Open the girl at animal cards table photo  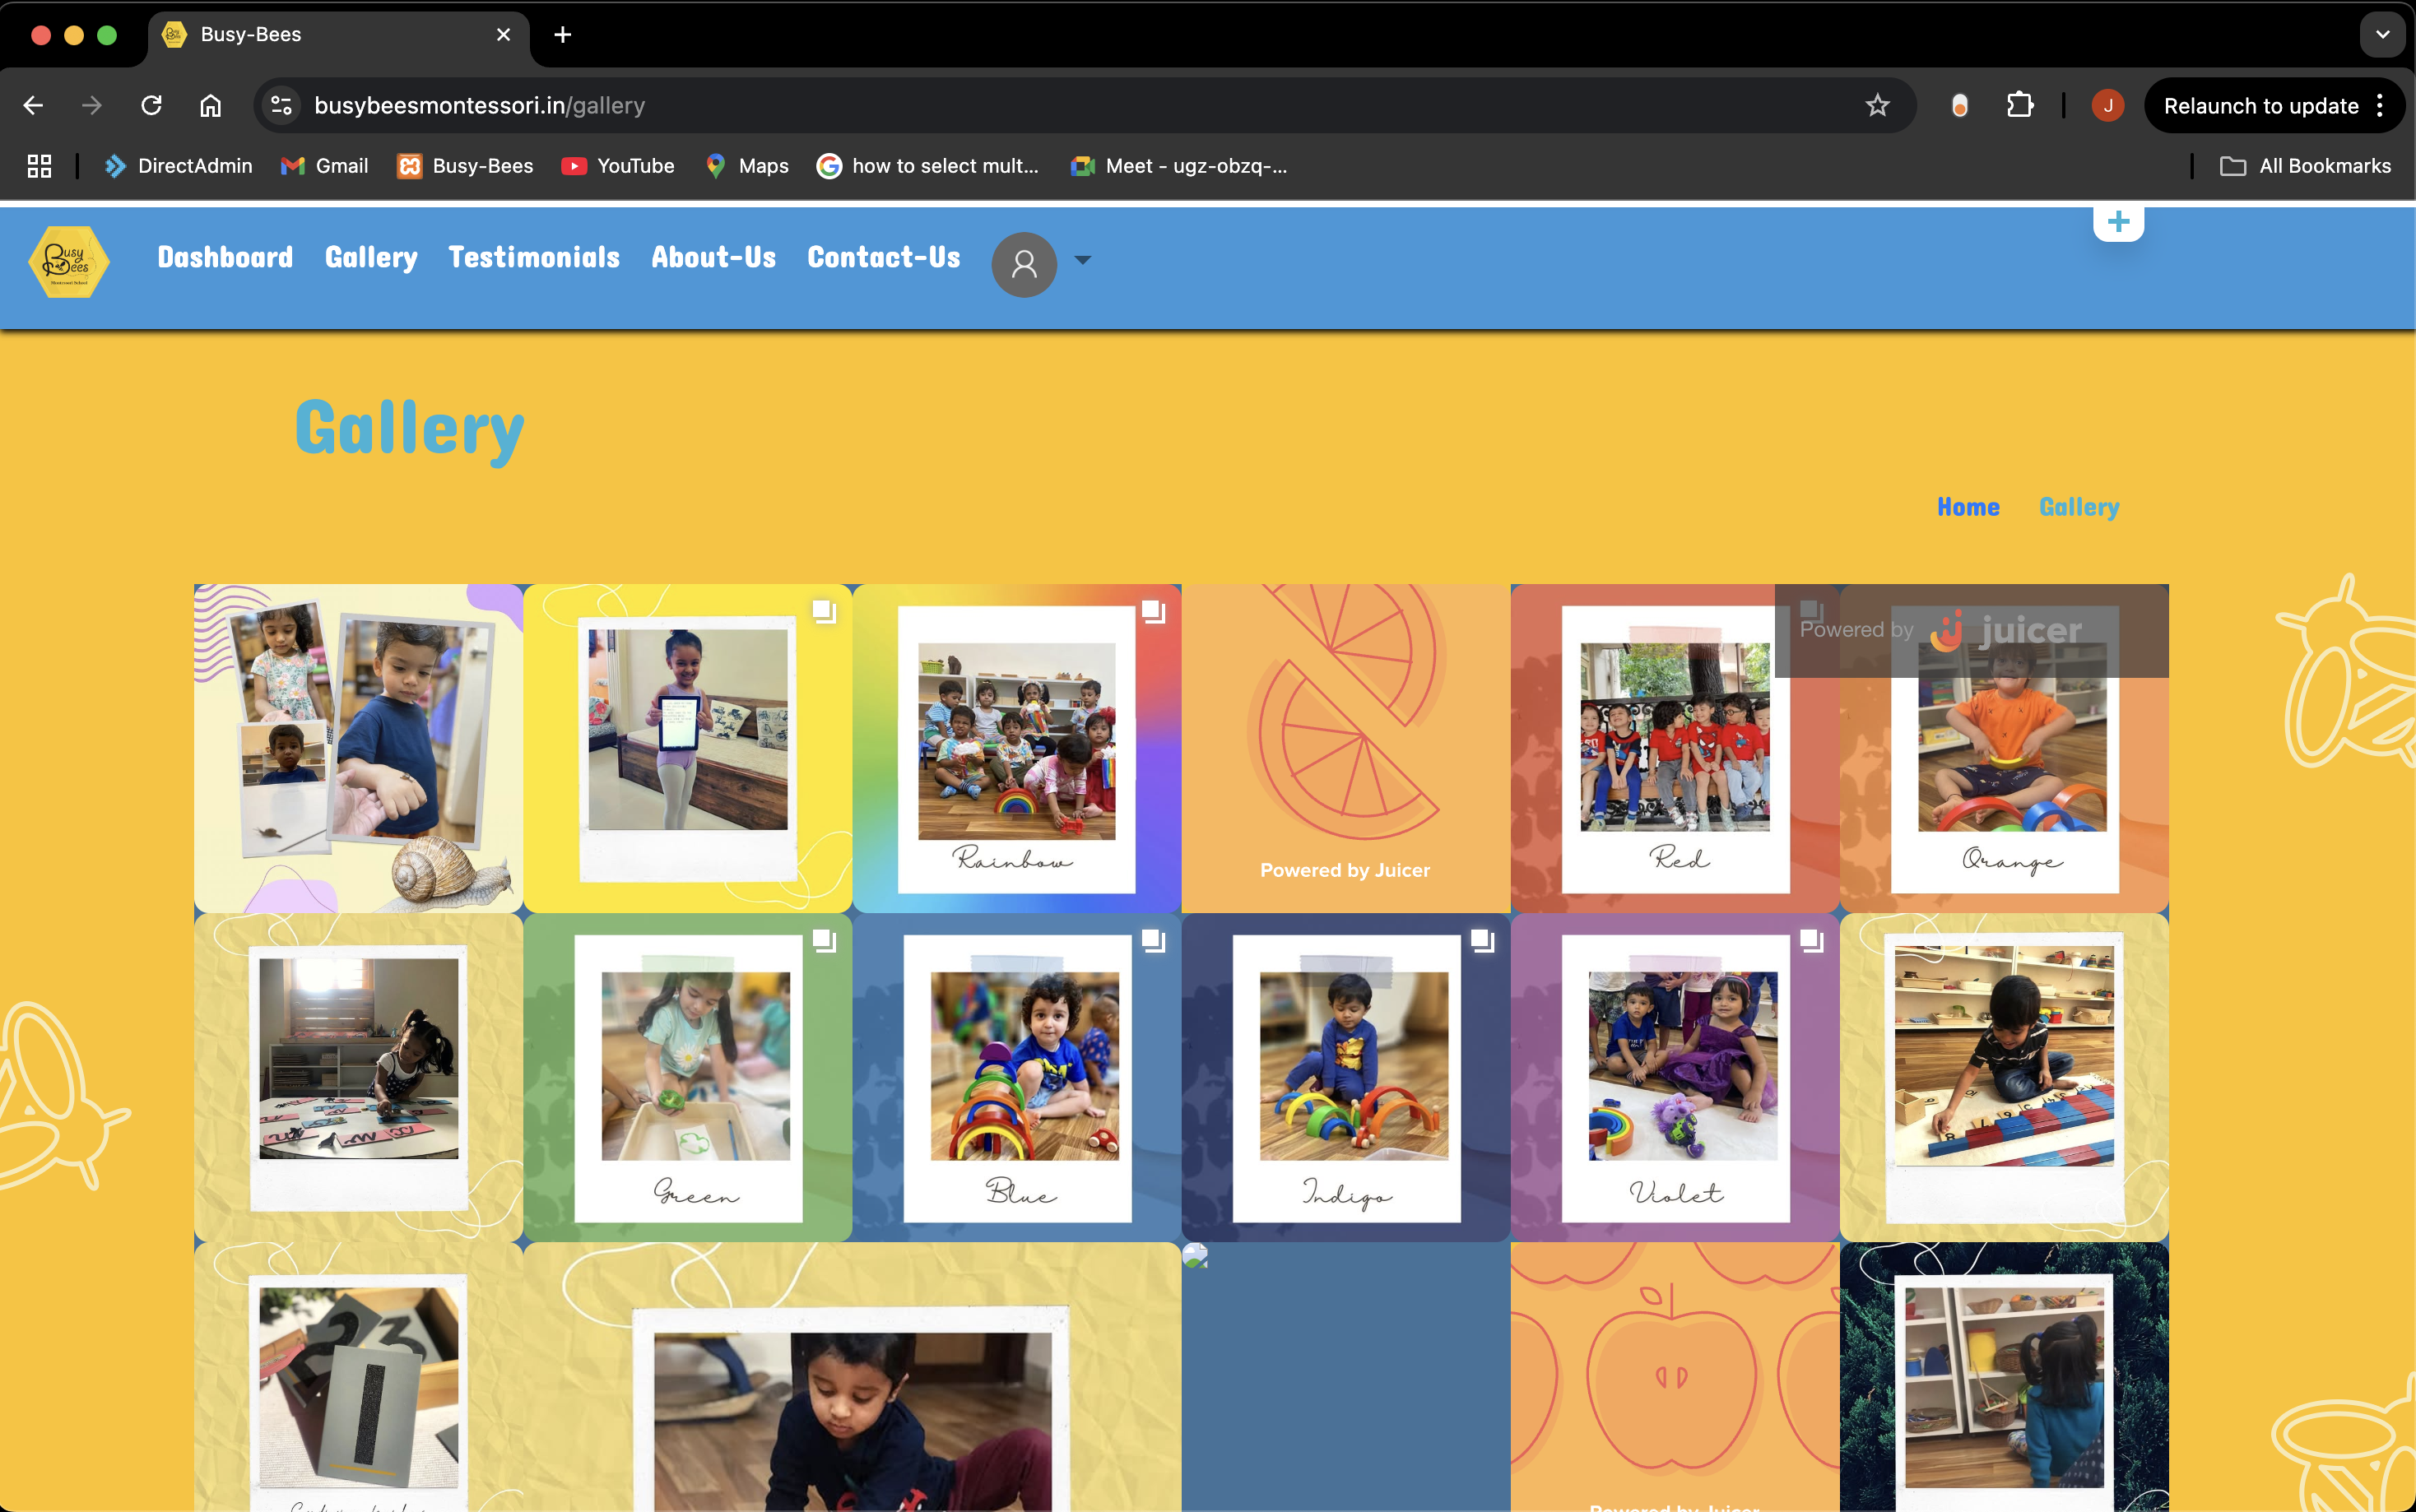[358, 1077]
